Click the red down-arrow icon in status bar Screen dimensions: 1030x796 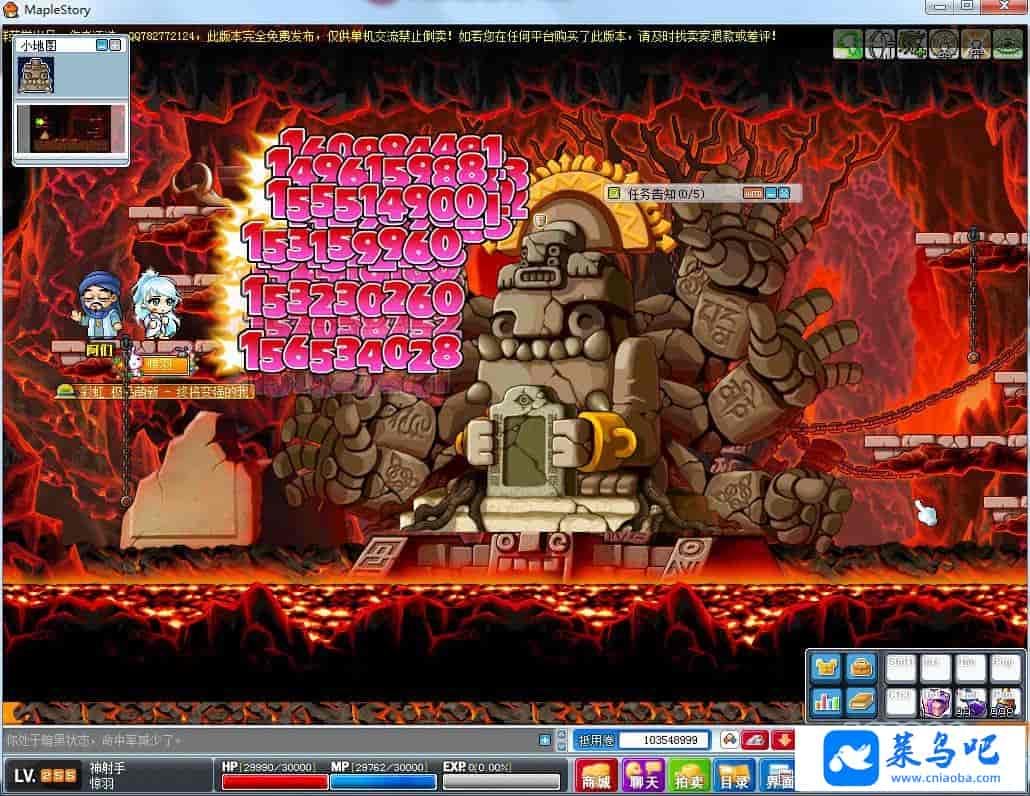point(781,740)
